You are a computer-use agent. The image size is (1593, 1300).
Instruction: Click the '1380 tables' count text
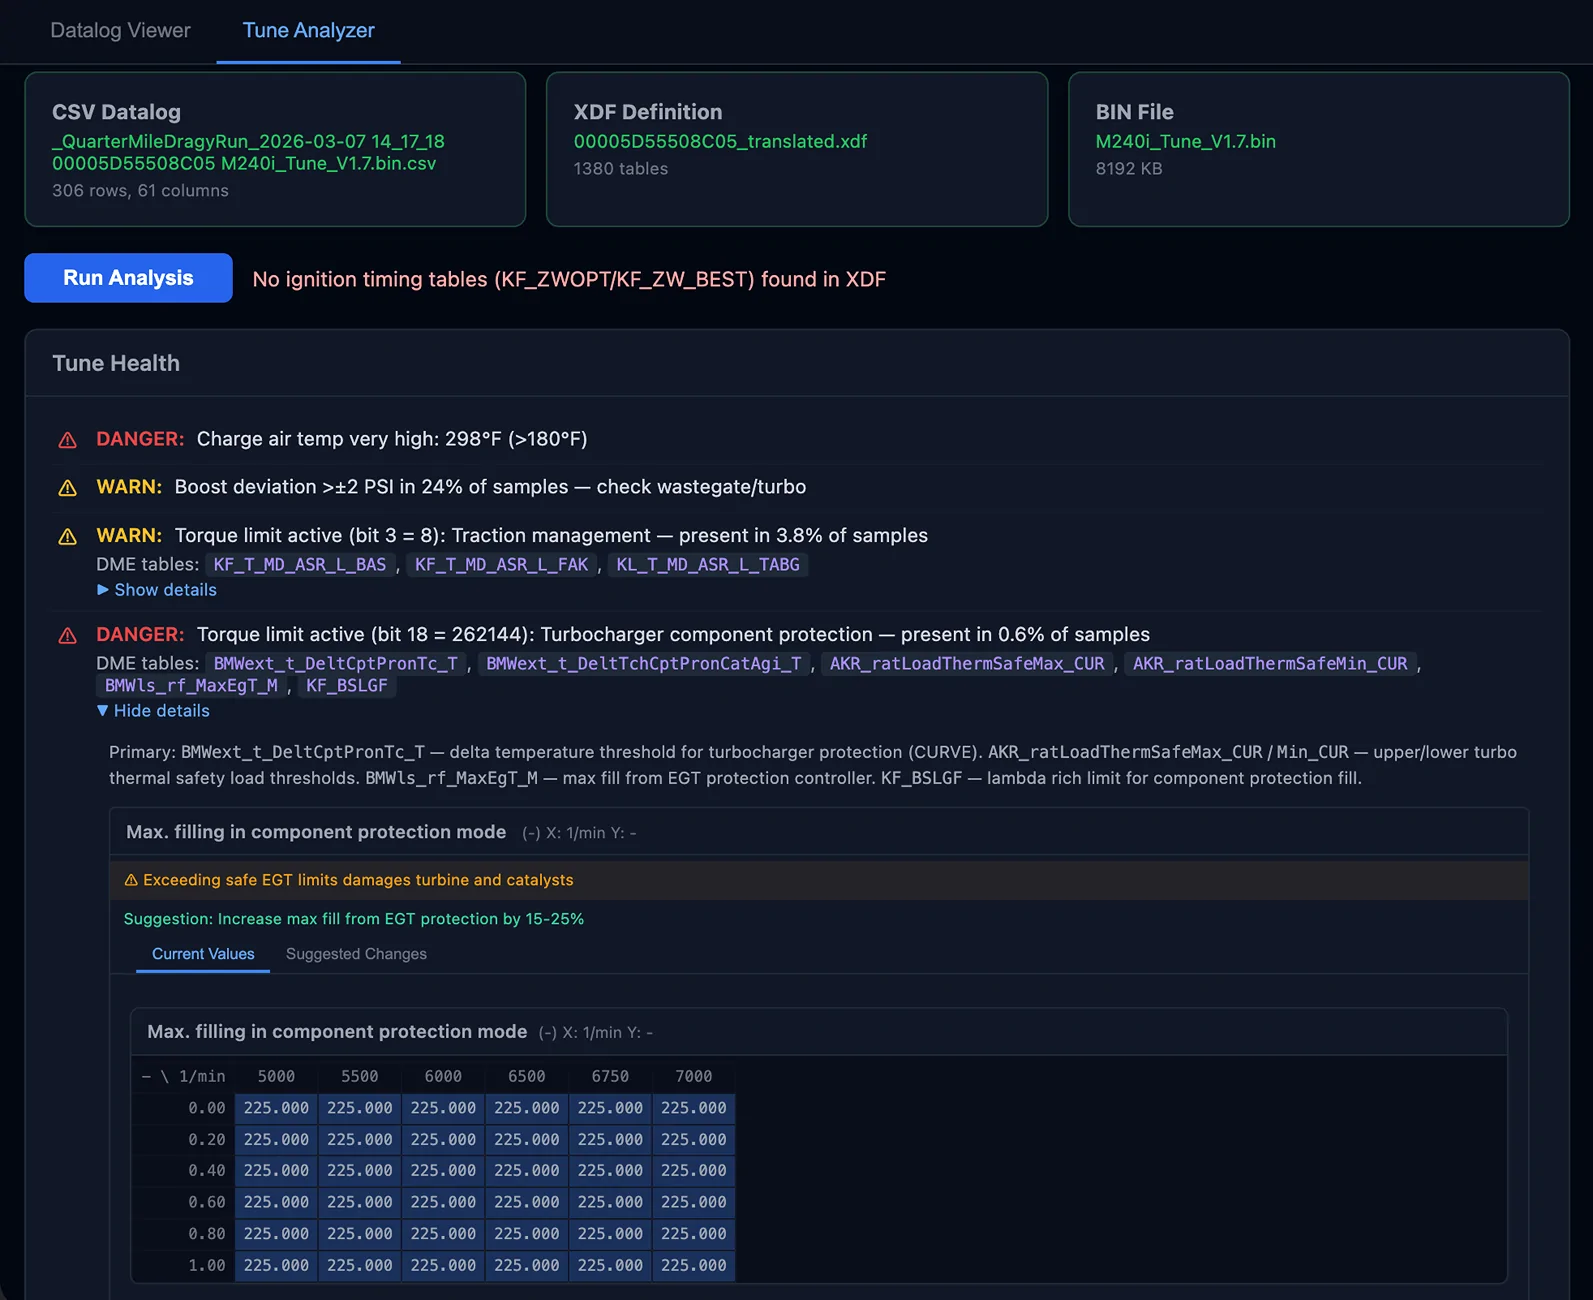620,169
